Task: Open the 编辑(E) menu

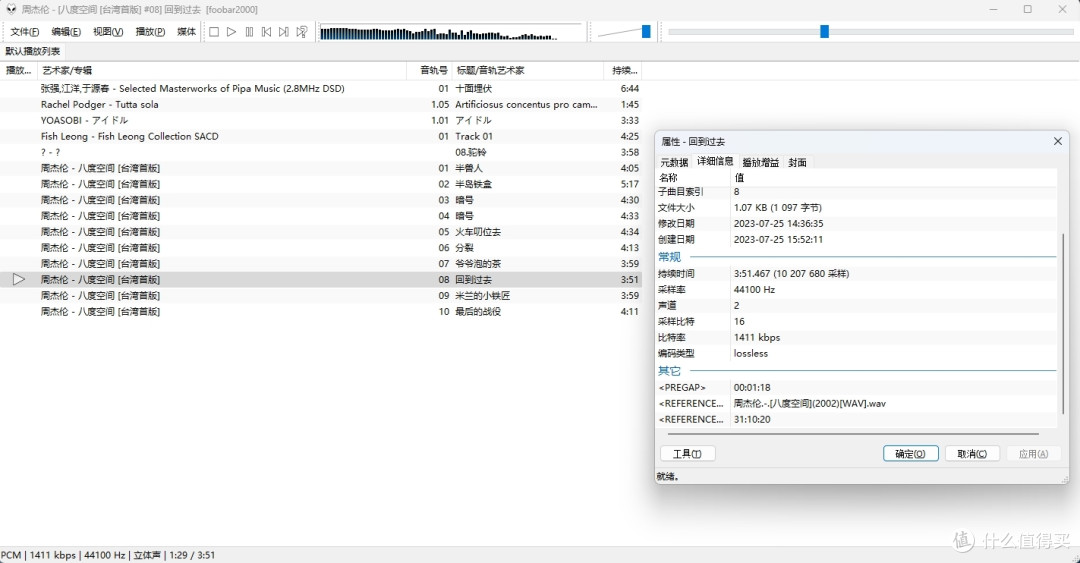Action: point(66,32)
